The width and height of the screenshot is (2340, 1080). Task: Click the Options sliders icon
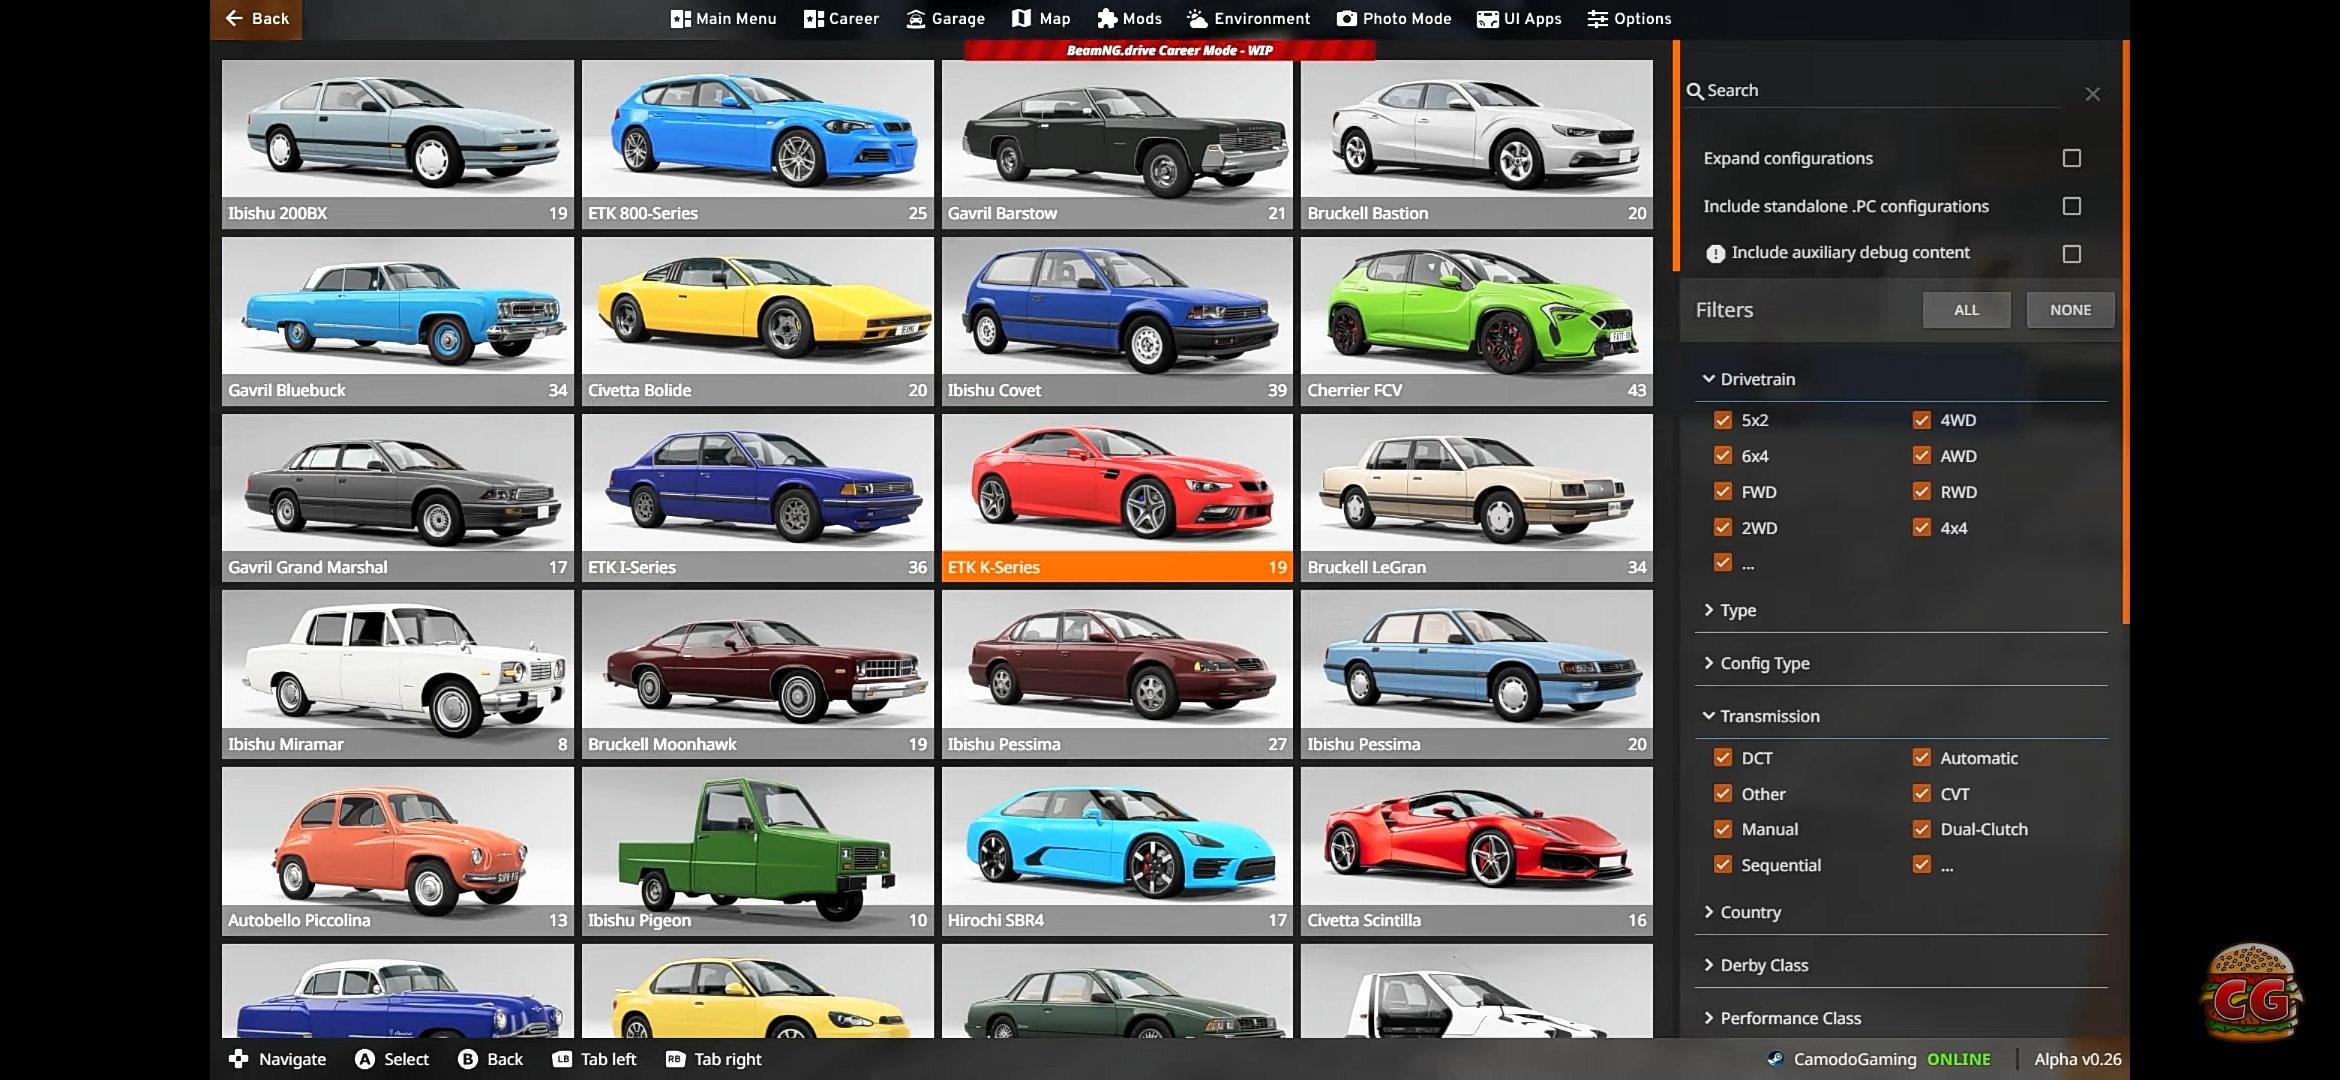[x=1598, y=19]
